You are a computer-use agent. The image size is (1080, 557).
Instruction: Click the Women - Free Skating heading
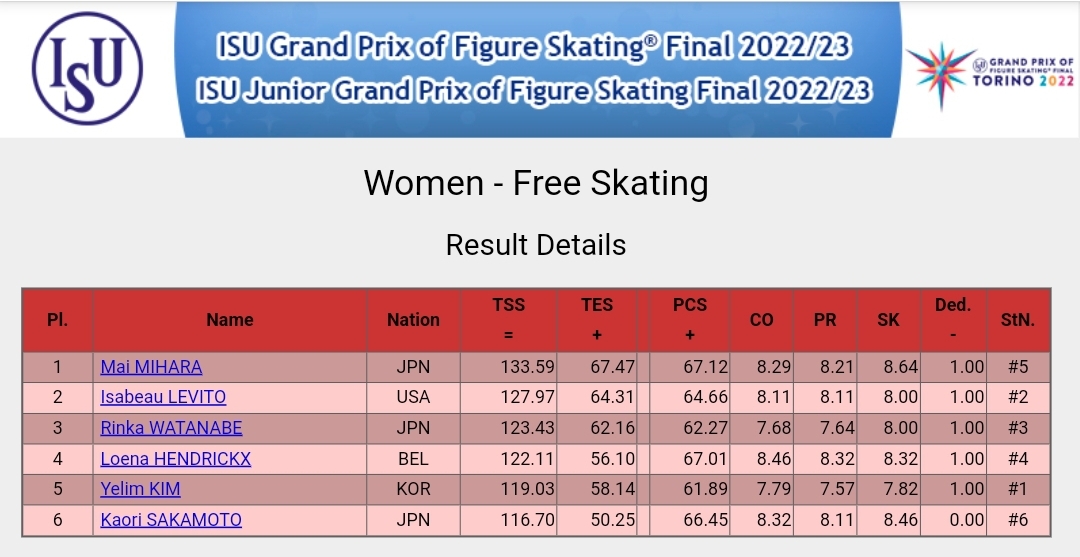point(536,184)
